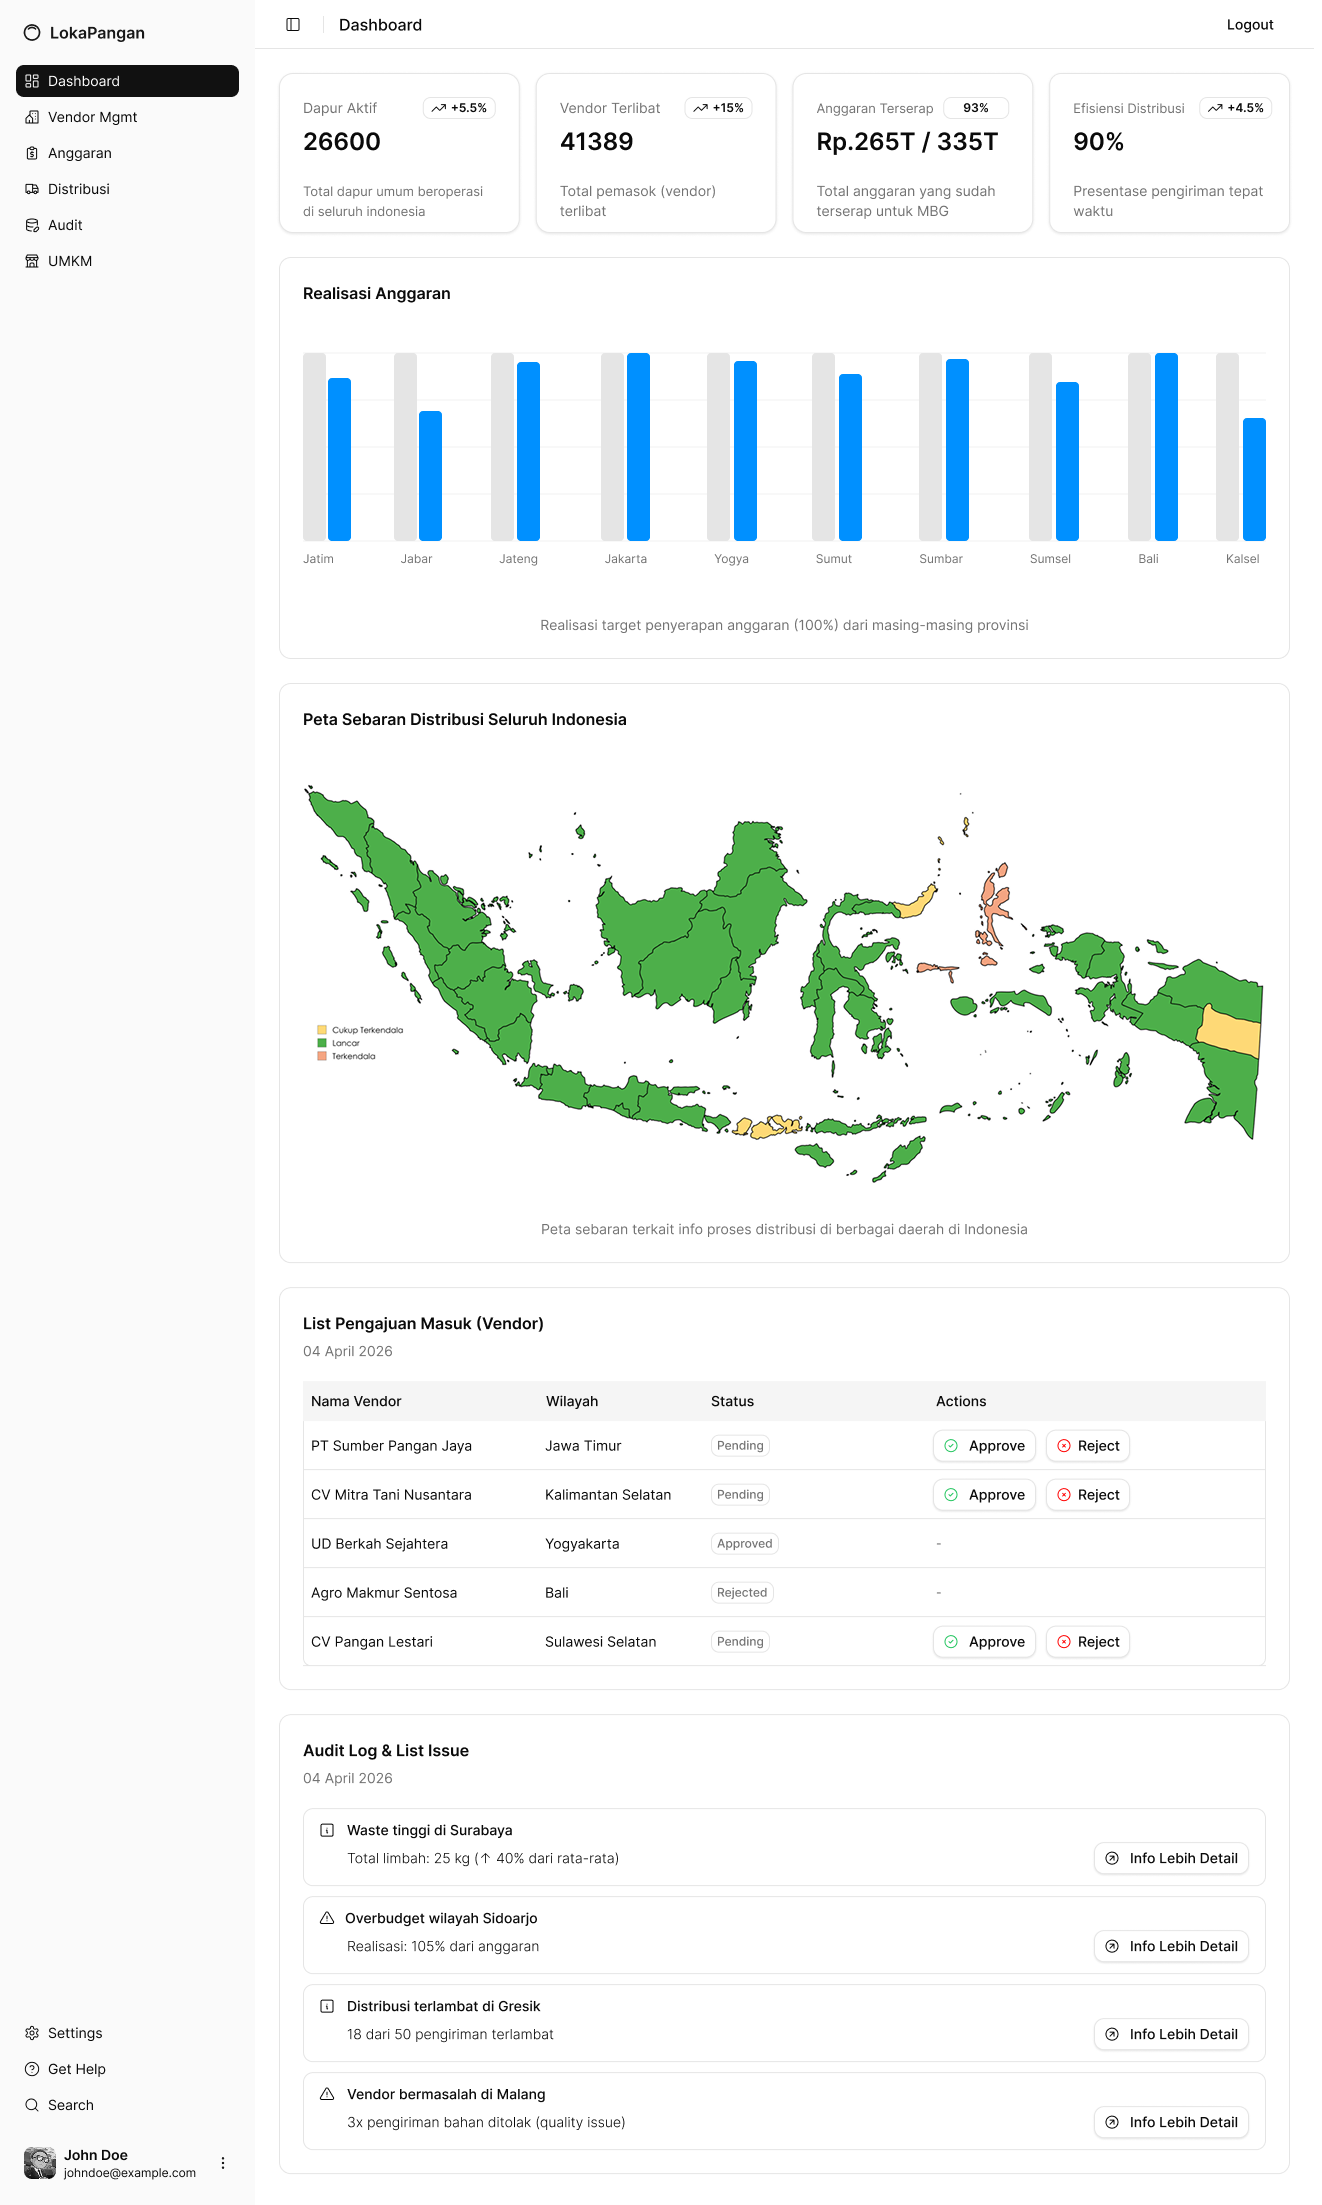Click the yellow Papua region on map
The width and height of the screenshot is (1322, 2205).
[x=1230, y=1030]
